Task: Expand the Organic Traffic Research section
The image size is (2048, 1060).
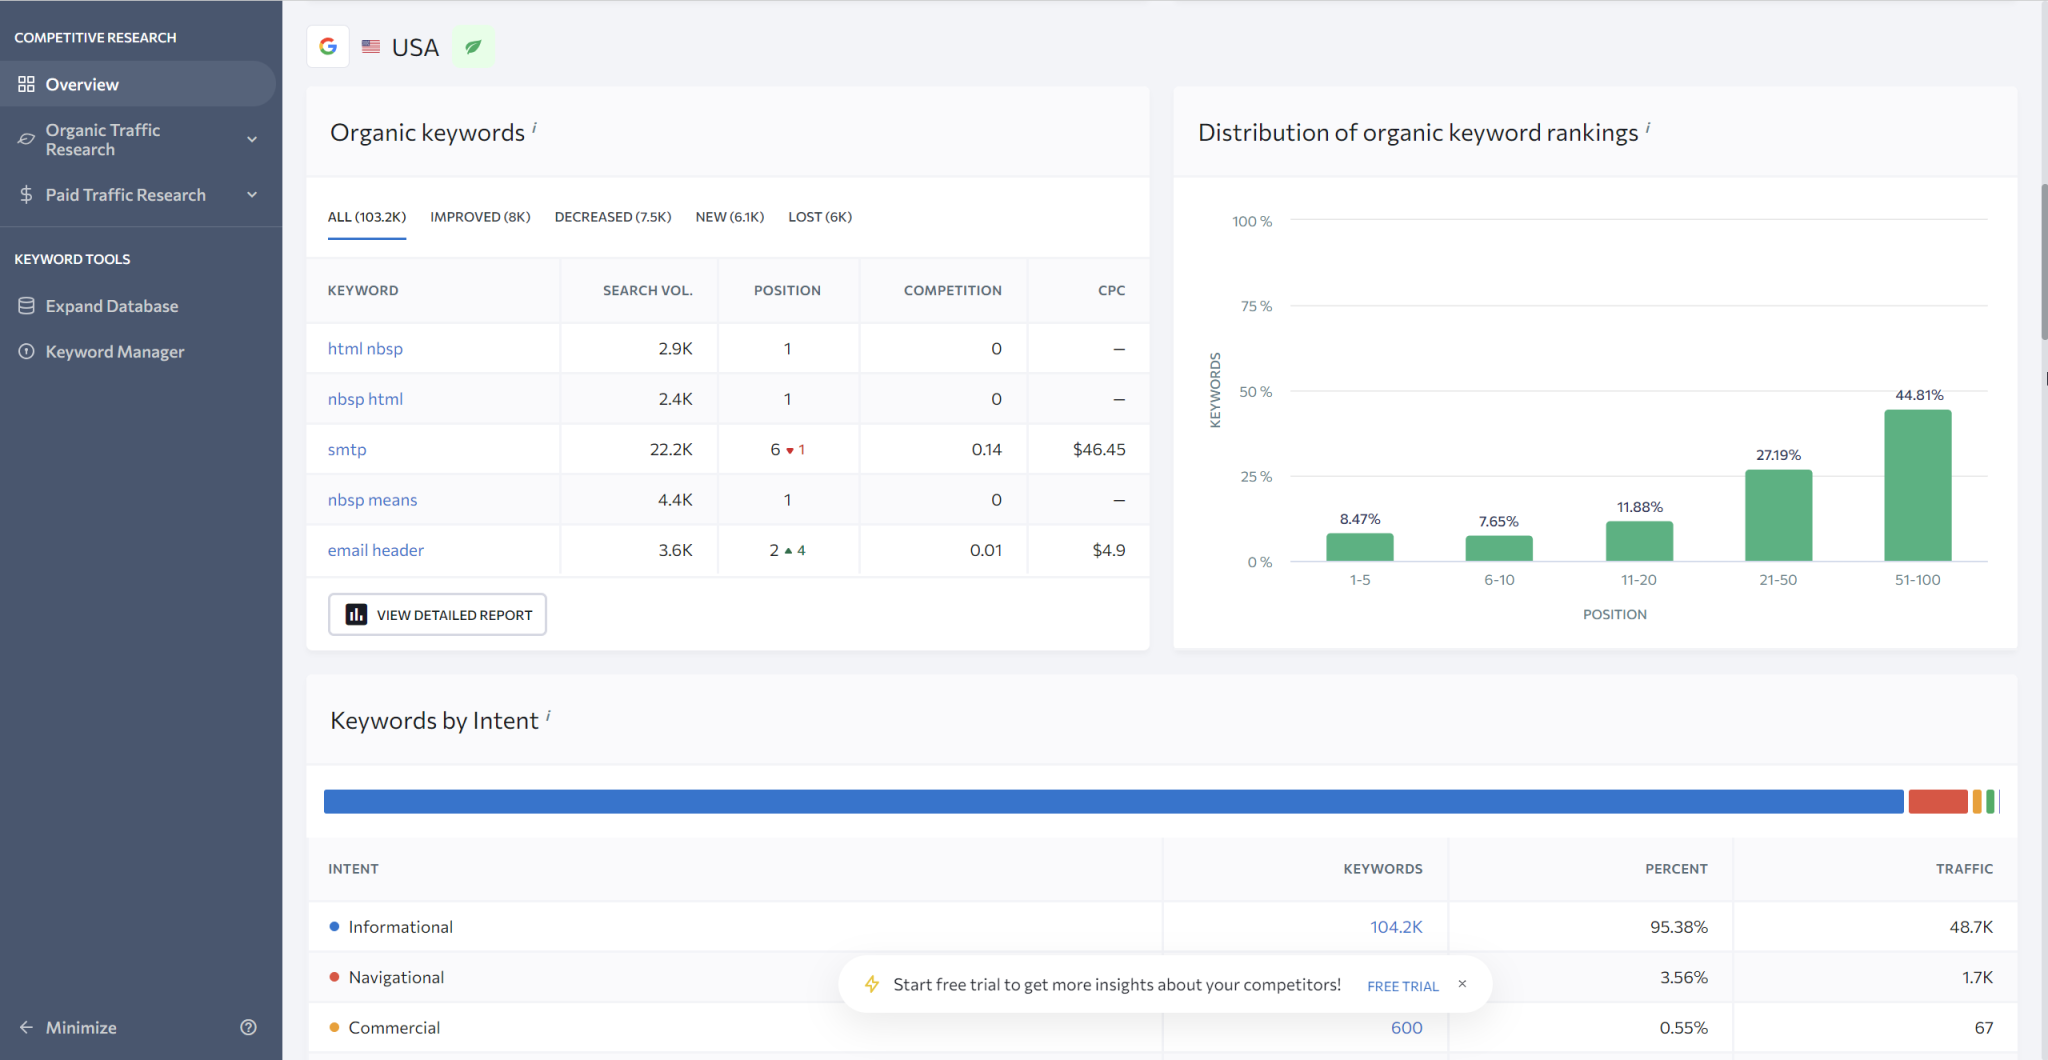Action: pyautogui.click(x=252, y=139)
